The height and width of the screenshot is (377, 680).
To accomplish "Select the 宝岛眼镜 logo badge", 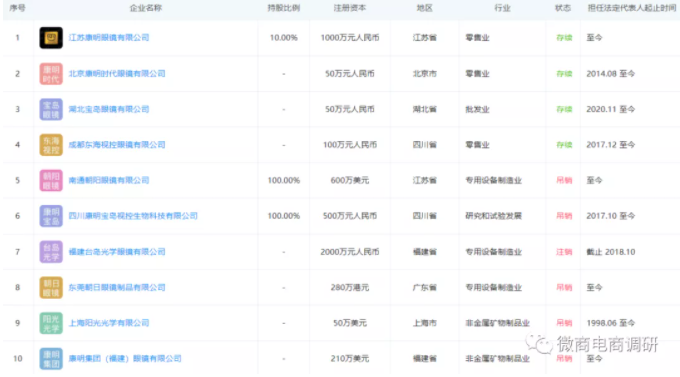I will [51, 109].
